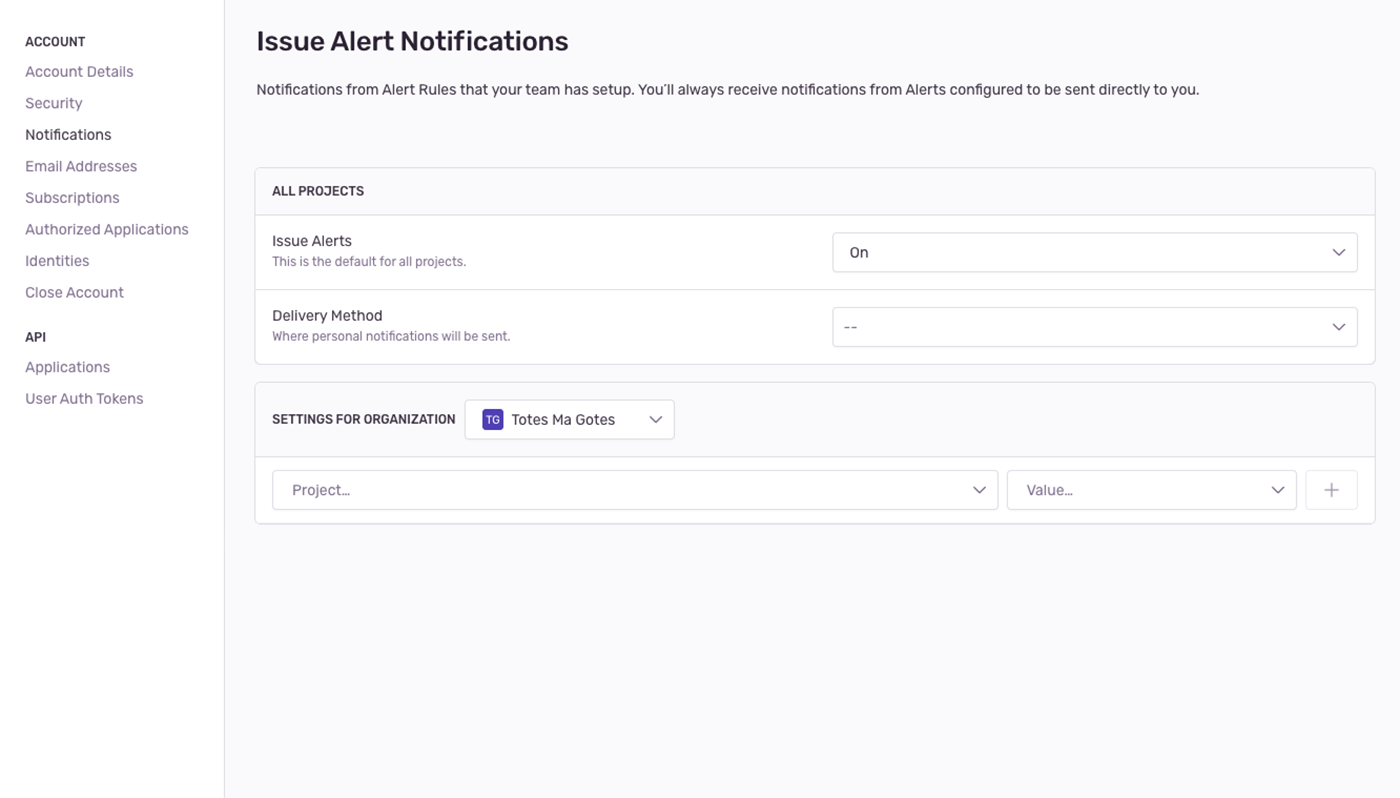Click the TG organization avatar icon

[x=492, y=419]
